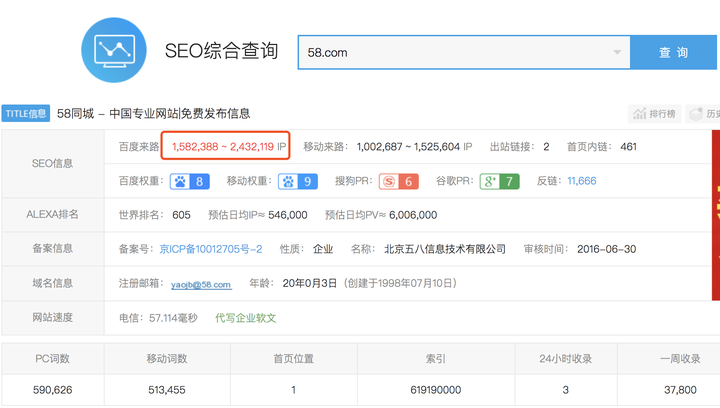Image resolution: width=720 pixels, height=408 pixels.
Task: Click the 代写企业软文 green link
Action: pos(246,318)
